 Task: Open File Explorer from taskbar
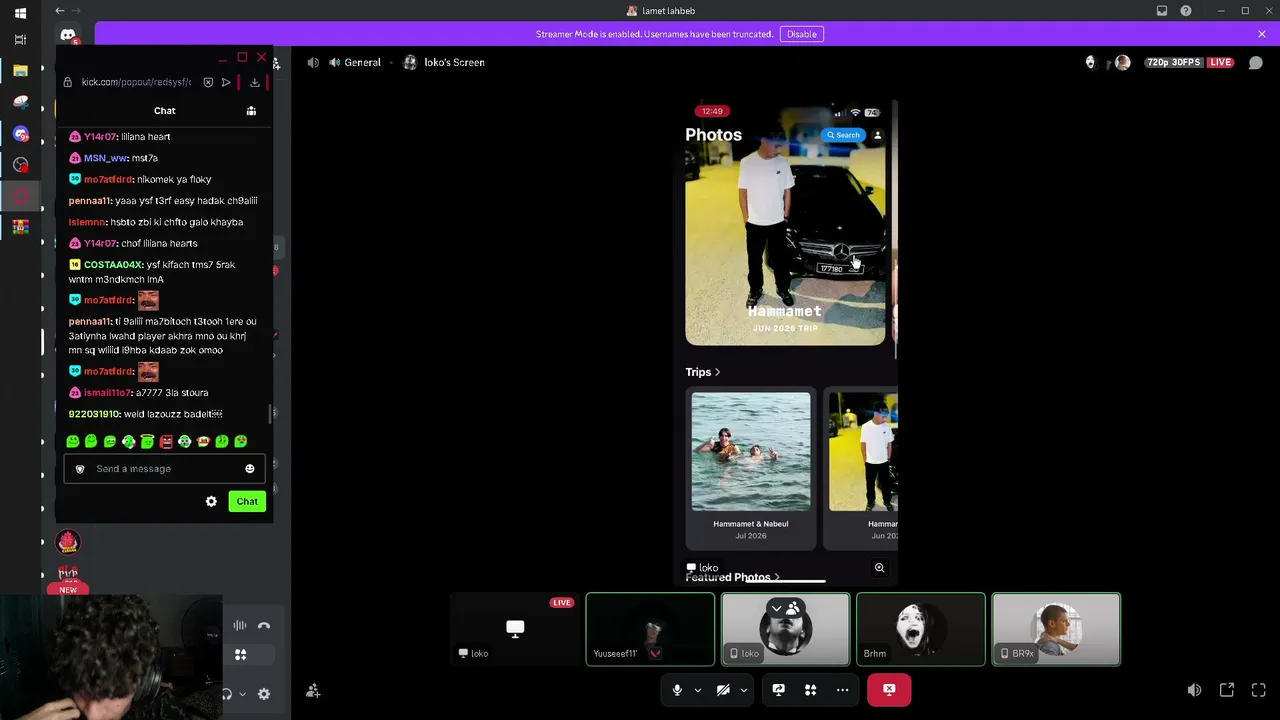[x=20, y=71]
